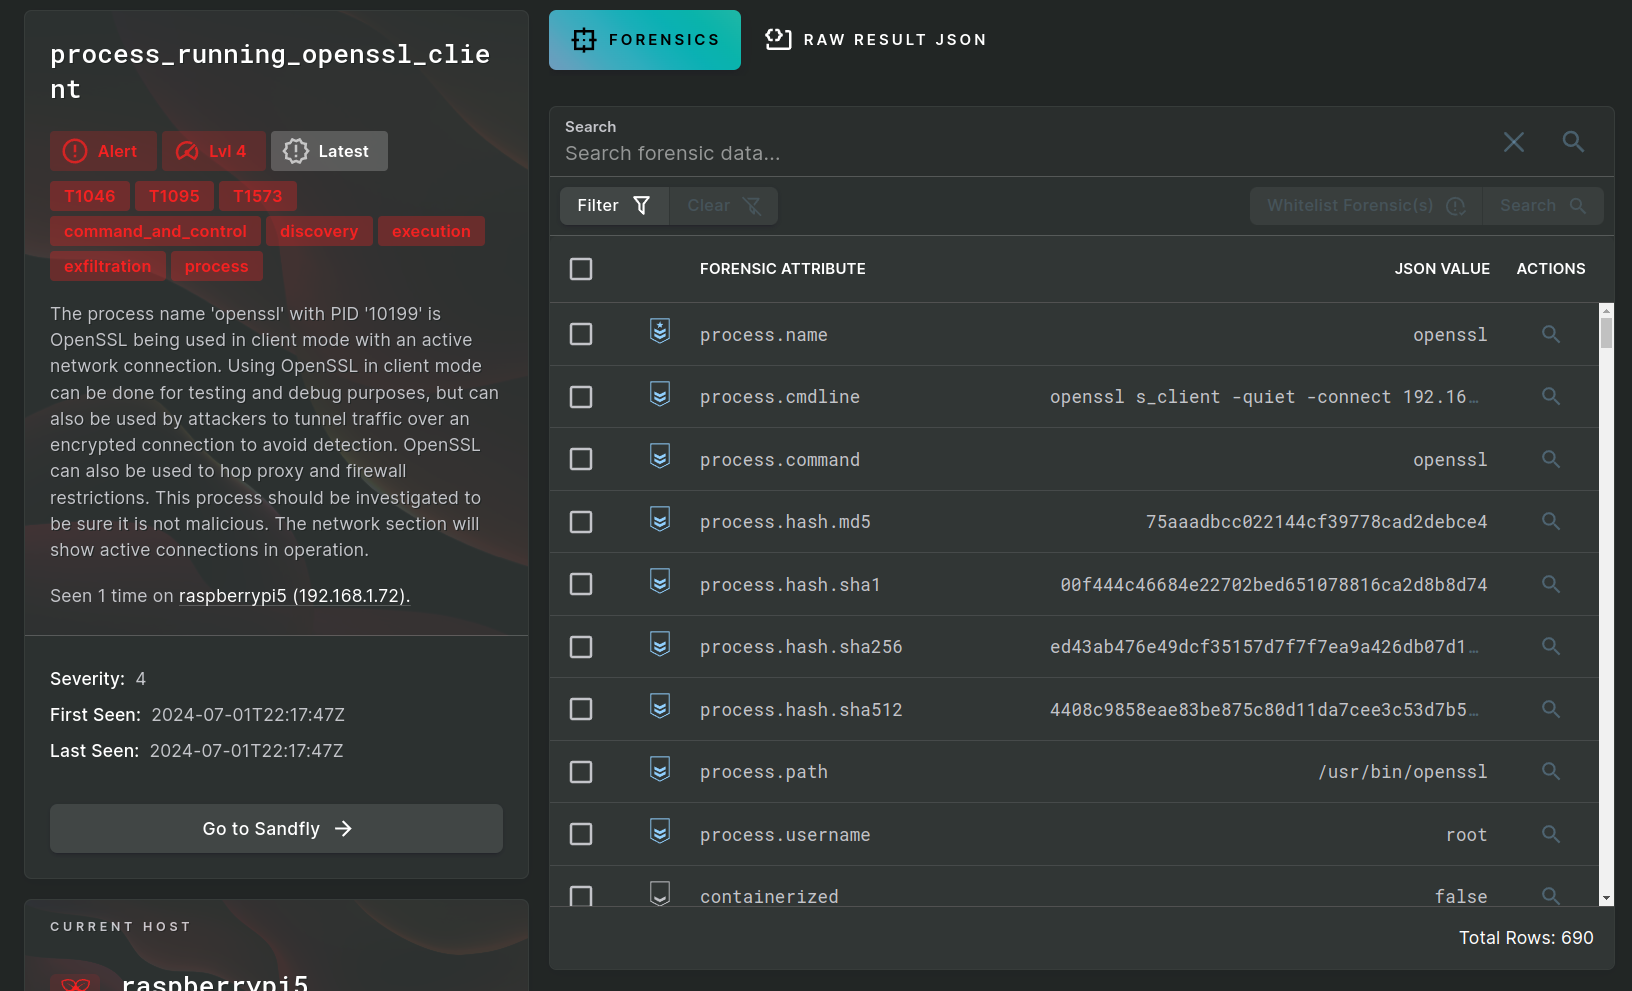The height and width of the screenshot is (991, 1632).
Task: Click the JSON VALUE column header
Action: pos(1442,269)
